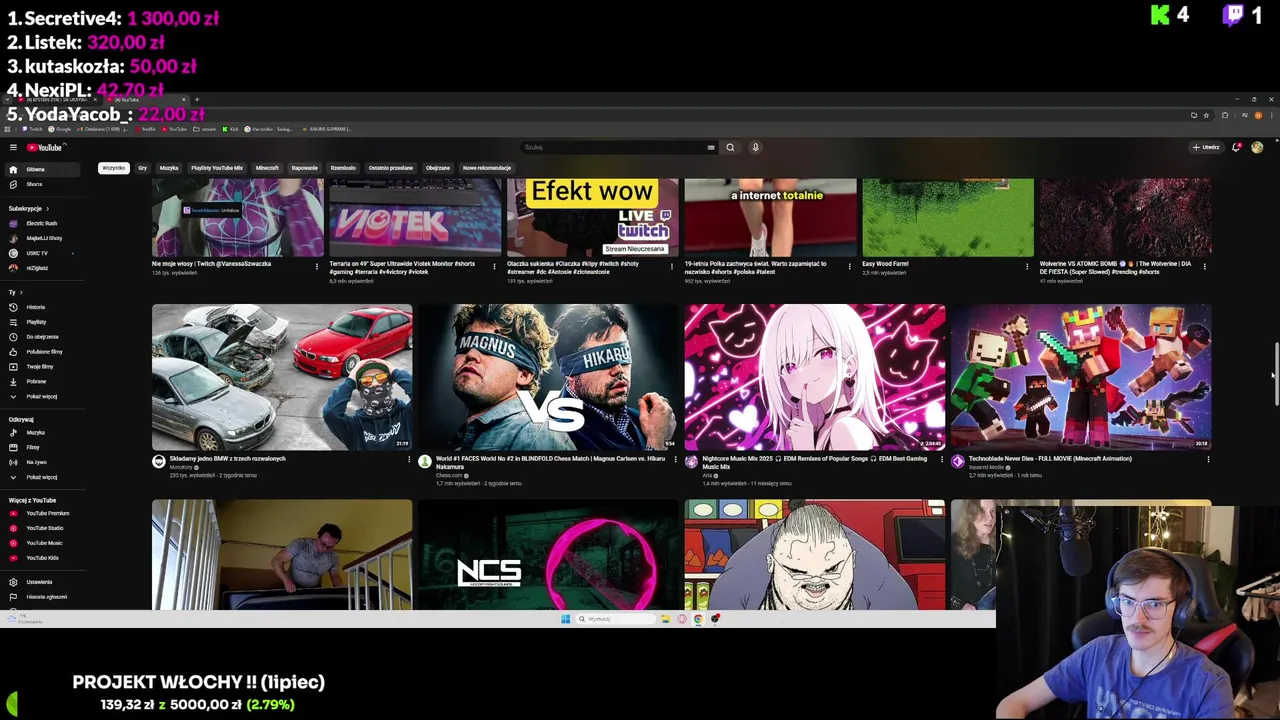Open Składamy jedno BMW video title
1280x720 pixels.
228,459
